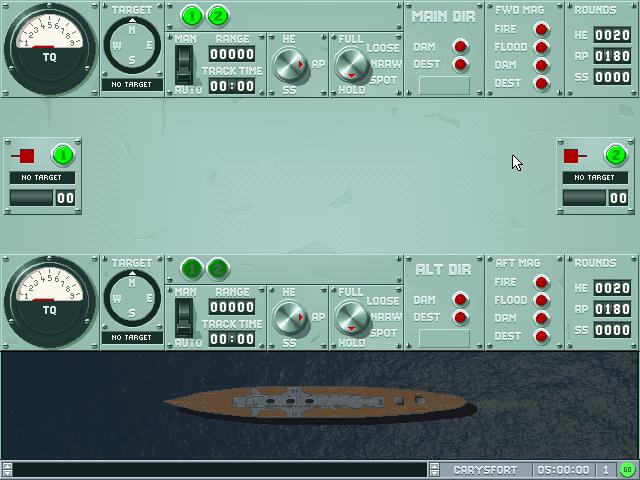Click the alt director target compass
The image size is (640, 480).
(x=132, y=299)
